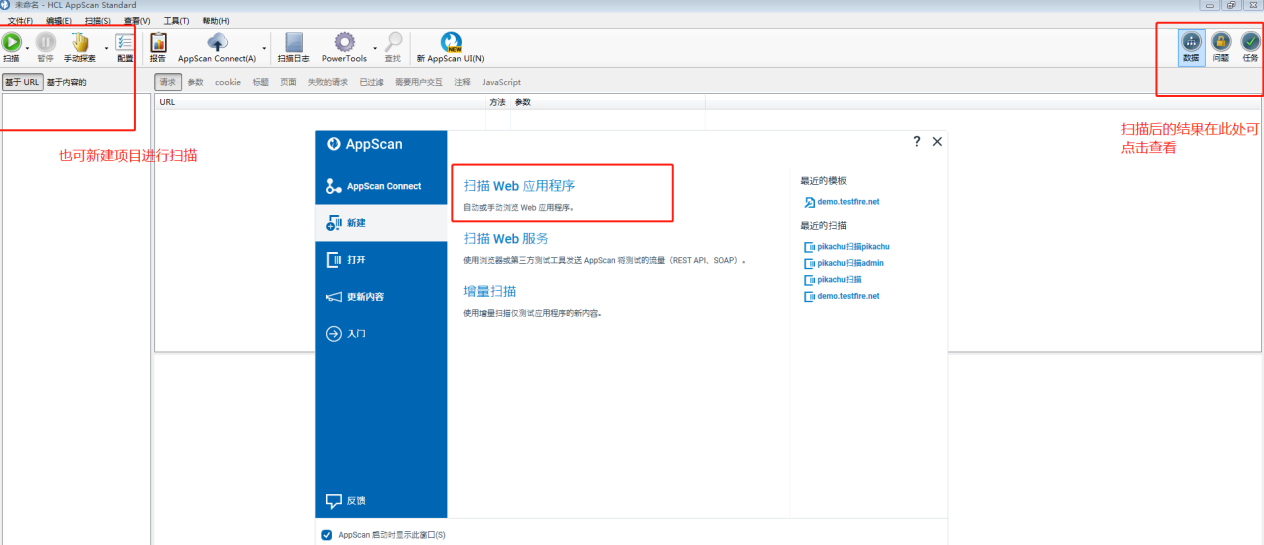Screen dimensions: 1264x545
Task: Switch to the 需要用户交互 tab
Action: click(x=420, y=82)
